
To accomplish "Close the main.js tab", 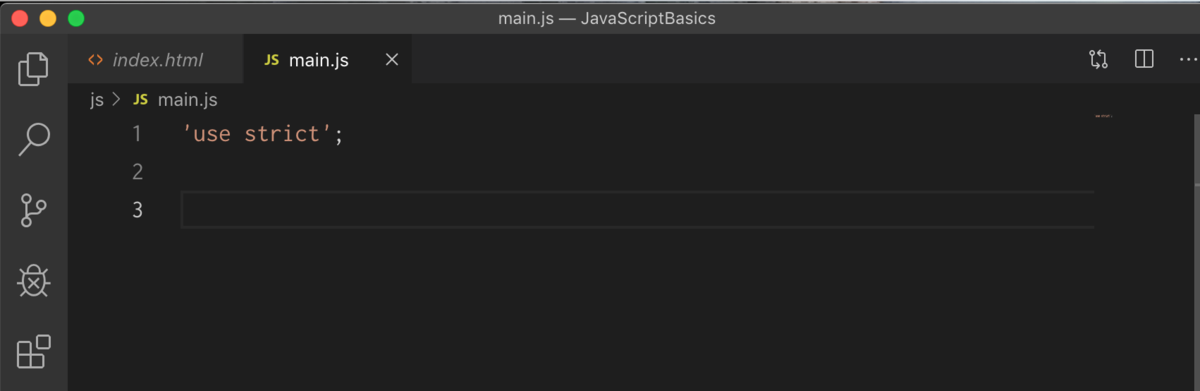I will coord(392,60).
